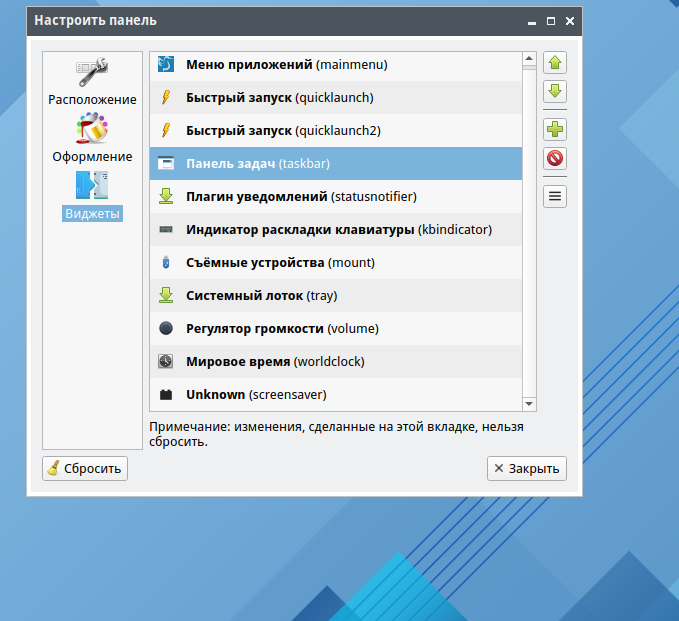Minimize the Настроить панель window
The width and height of the screenshot is (679, 621).
(x=532, y=21)
